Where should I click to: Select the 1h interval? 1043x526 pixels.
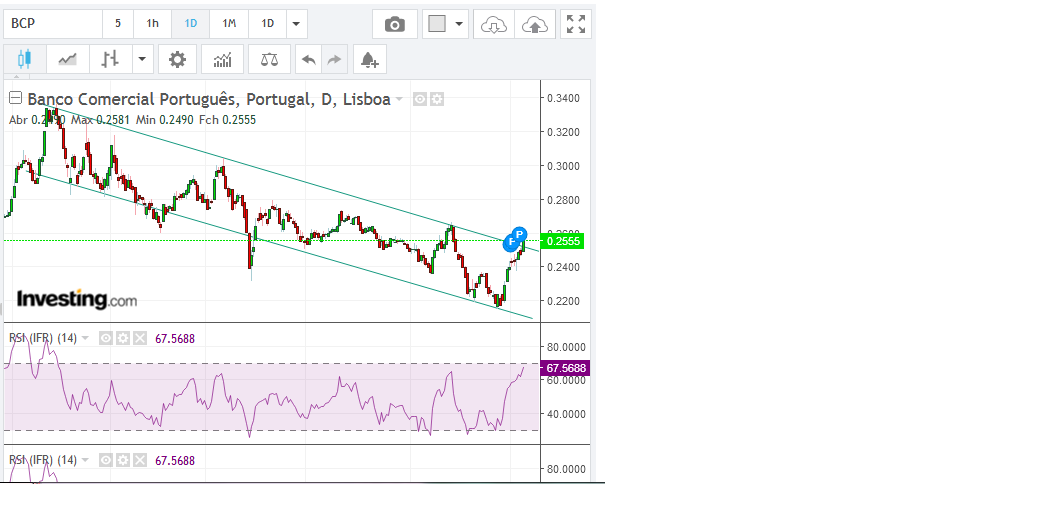pyautogui.click(x=152, y=24)
